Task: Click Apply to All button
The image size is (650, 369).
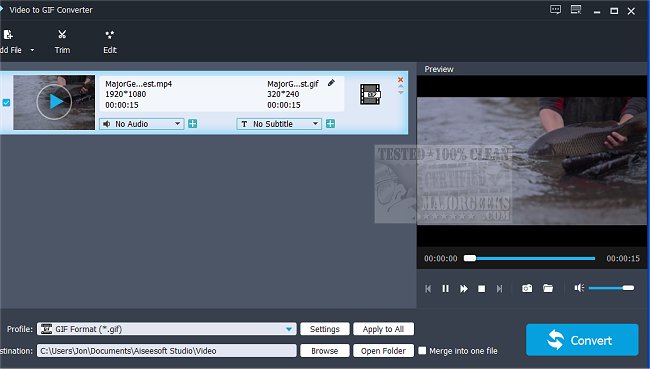Action: 383,329
